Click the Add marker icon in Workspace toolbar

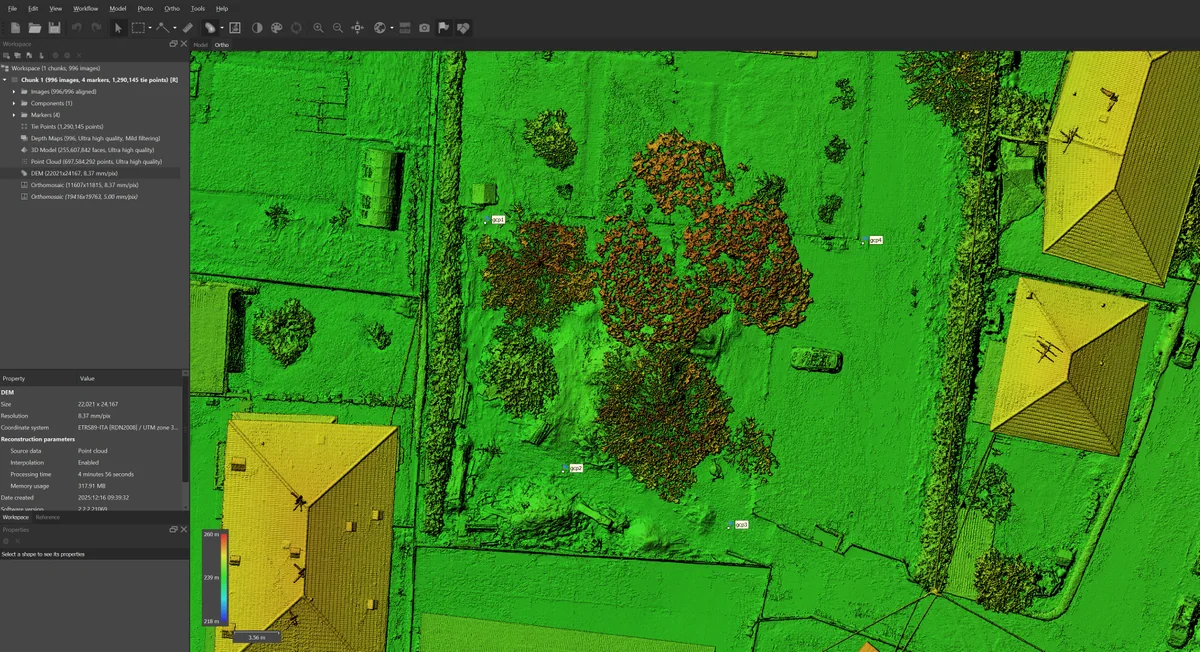point(28,55)
